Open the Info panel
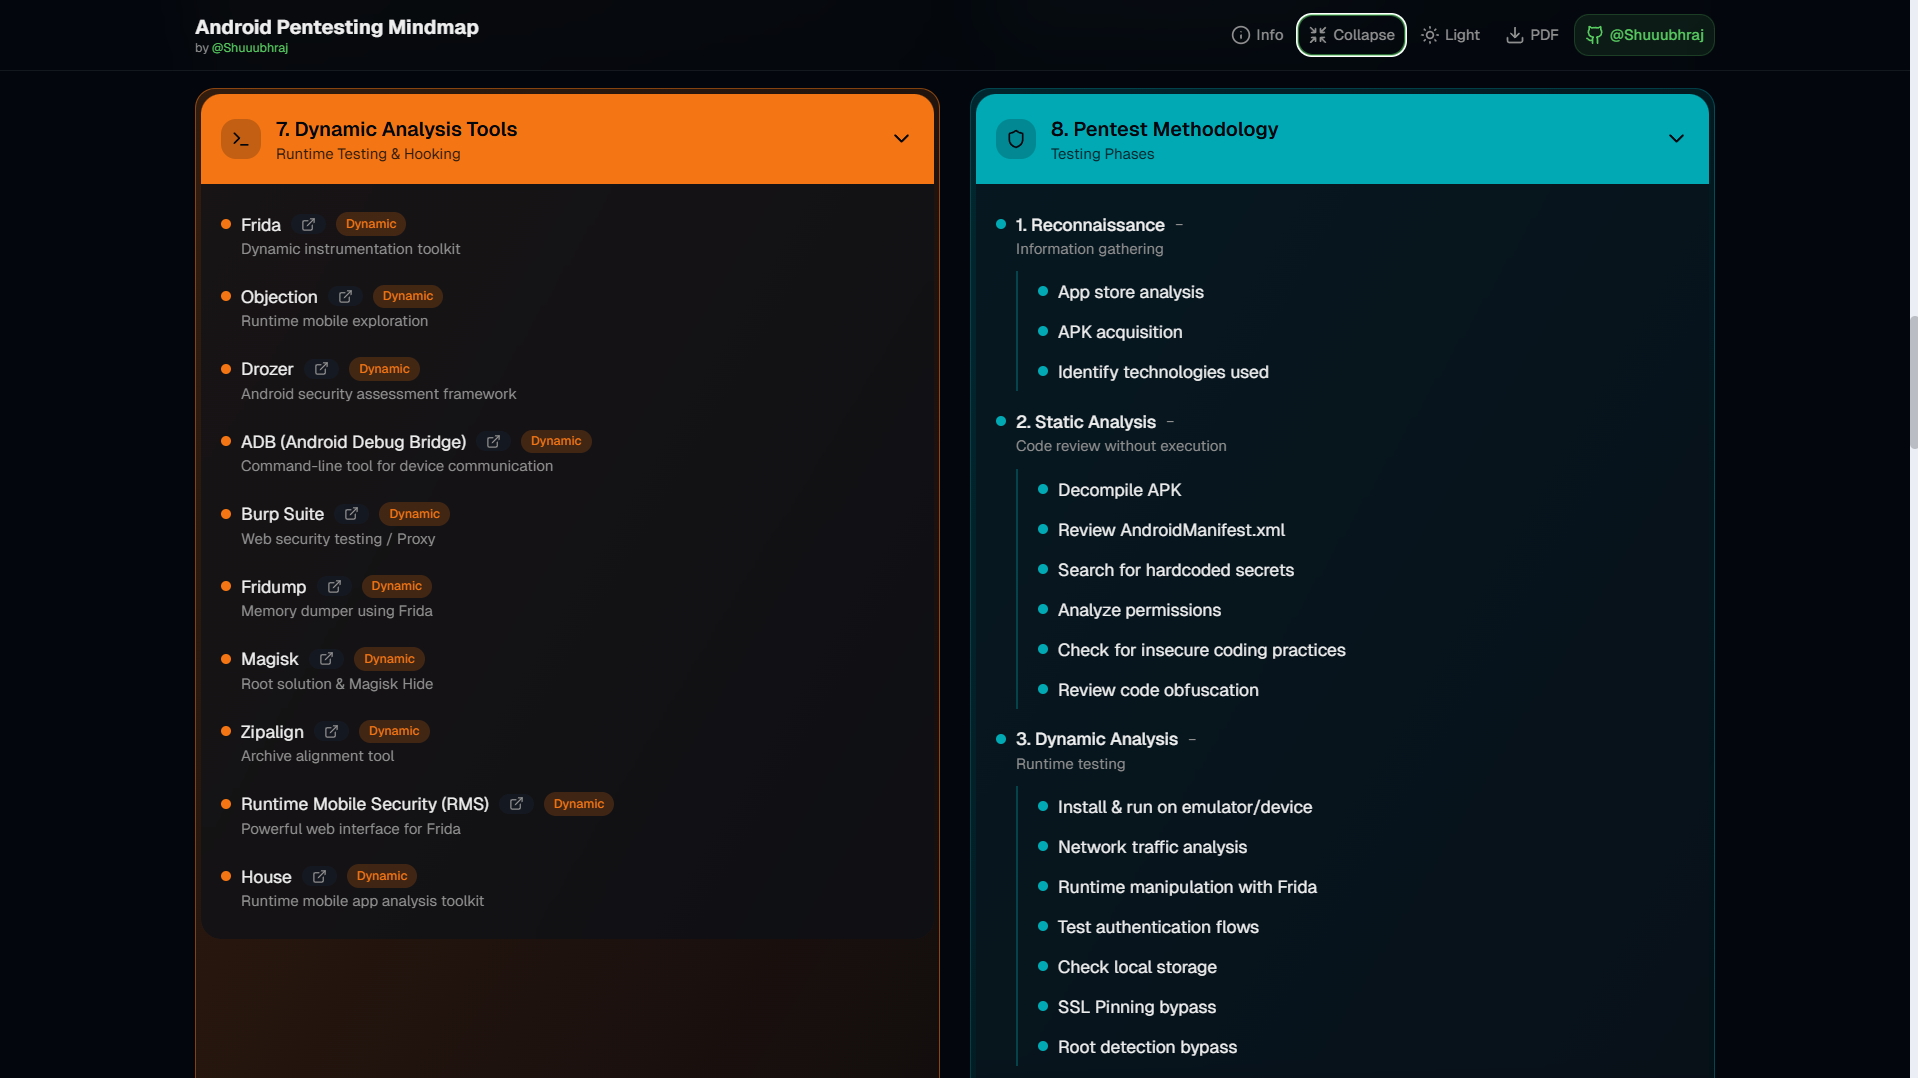The width and height of the screenshot is (1918, 1078). pyautogui.click(x=1257, y=35)
